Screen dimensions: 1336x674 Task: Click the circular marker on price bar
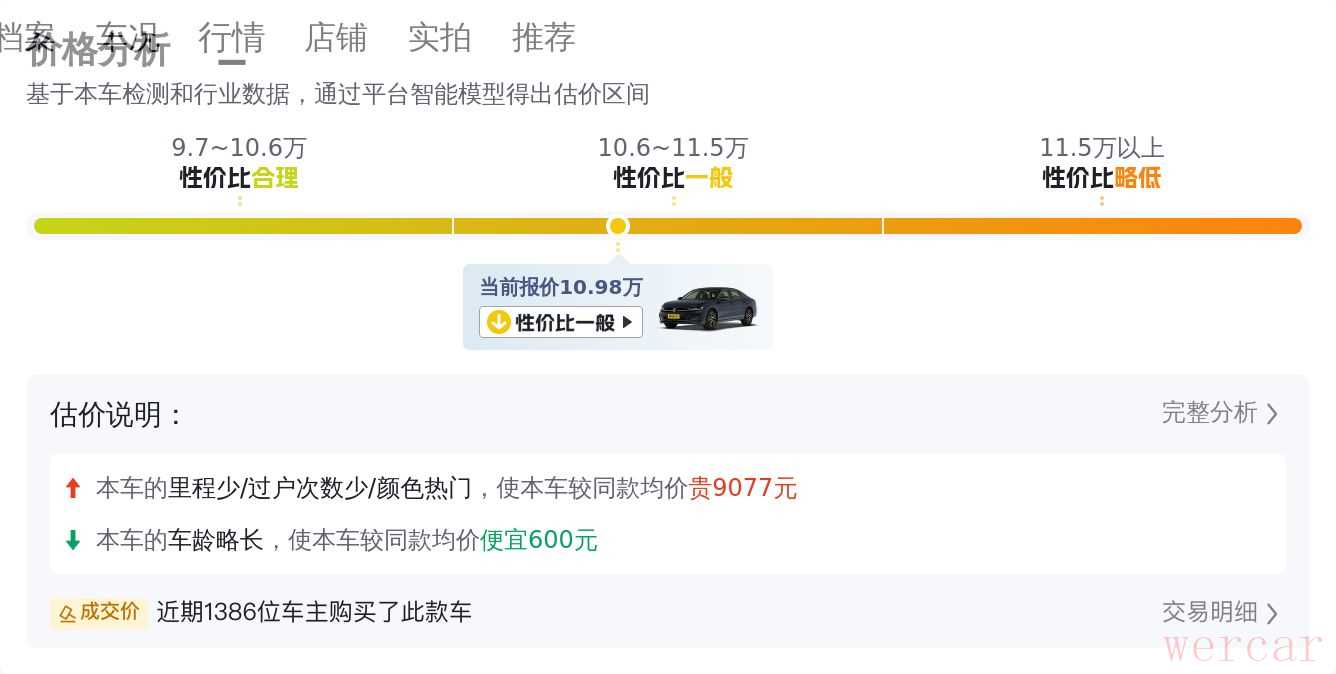[x=618, y=226]
